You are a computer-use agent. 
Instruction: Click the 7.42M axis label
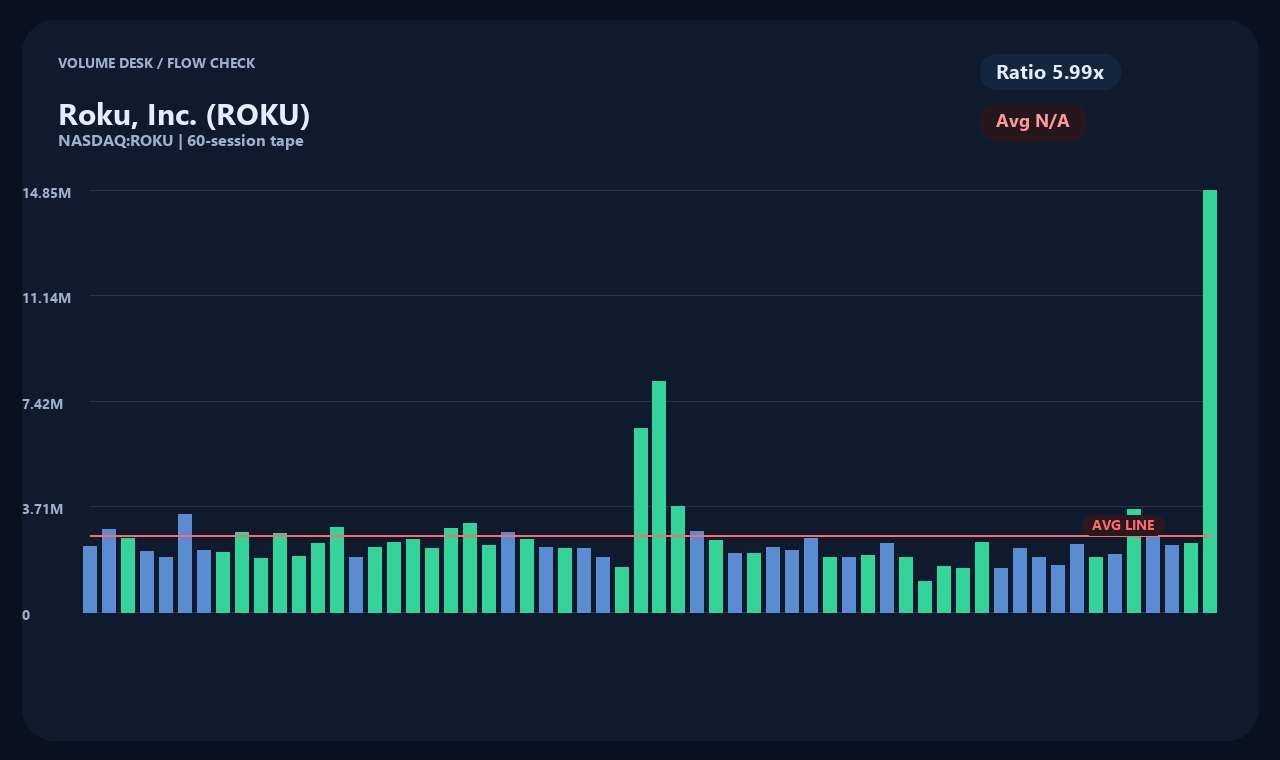point(43,404)
